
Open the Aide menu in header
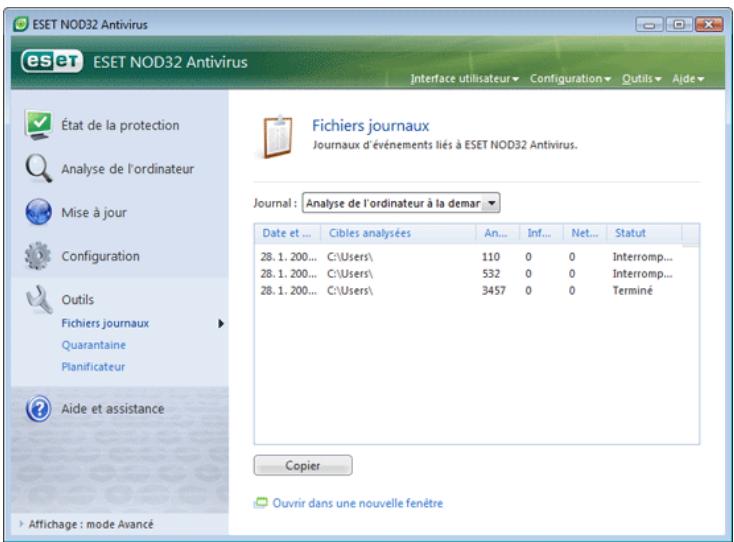point(688,79)
